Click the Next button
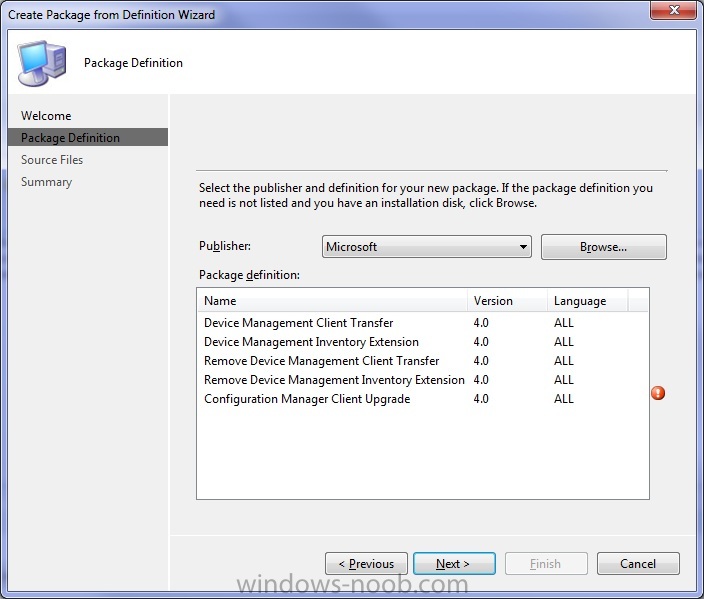This screenshot has width=704, height=599. pos(454,564)
